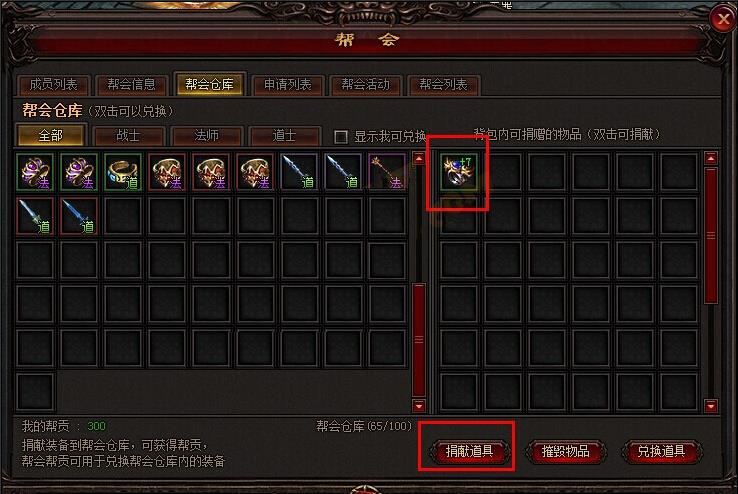Select the first blue sword in the top row
The image size is (738, 494).
click(299, 172)
